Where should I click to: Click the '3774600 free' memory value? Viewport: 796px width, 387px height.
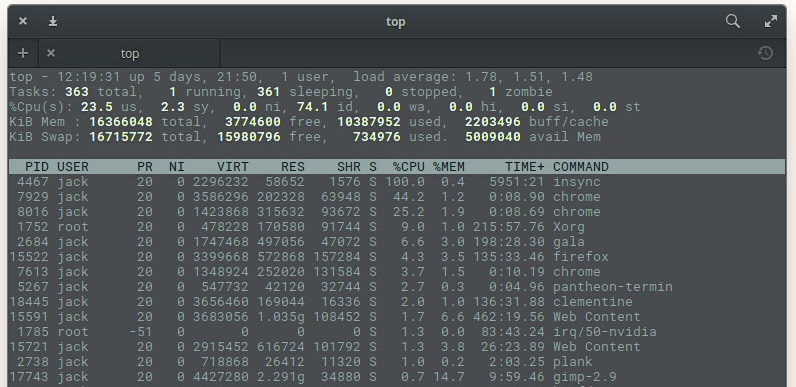click(x=273, y=122)
